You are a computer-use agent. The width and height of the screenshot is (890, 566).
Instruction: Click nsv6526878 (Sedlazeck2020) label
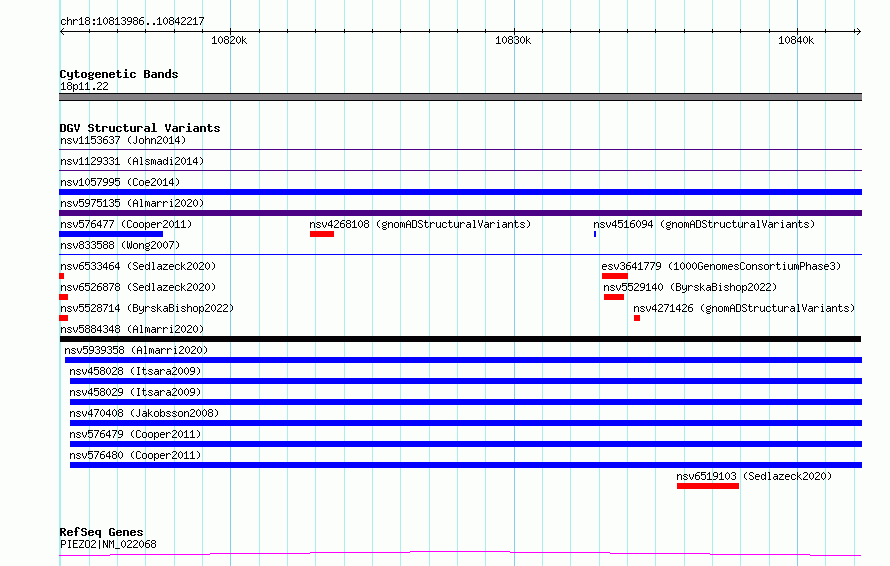(138, 287)
